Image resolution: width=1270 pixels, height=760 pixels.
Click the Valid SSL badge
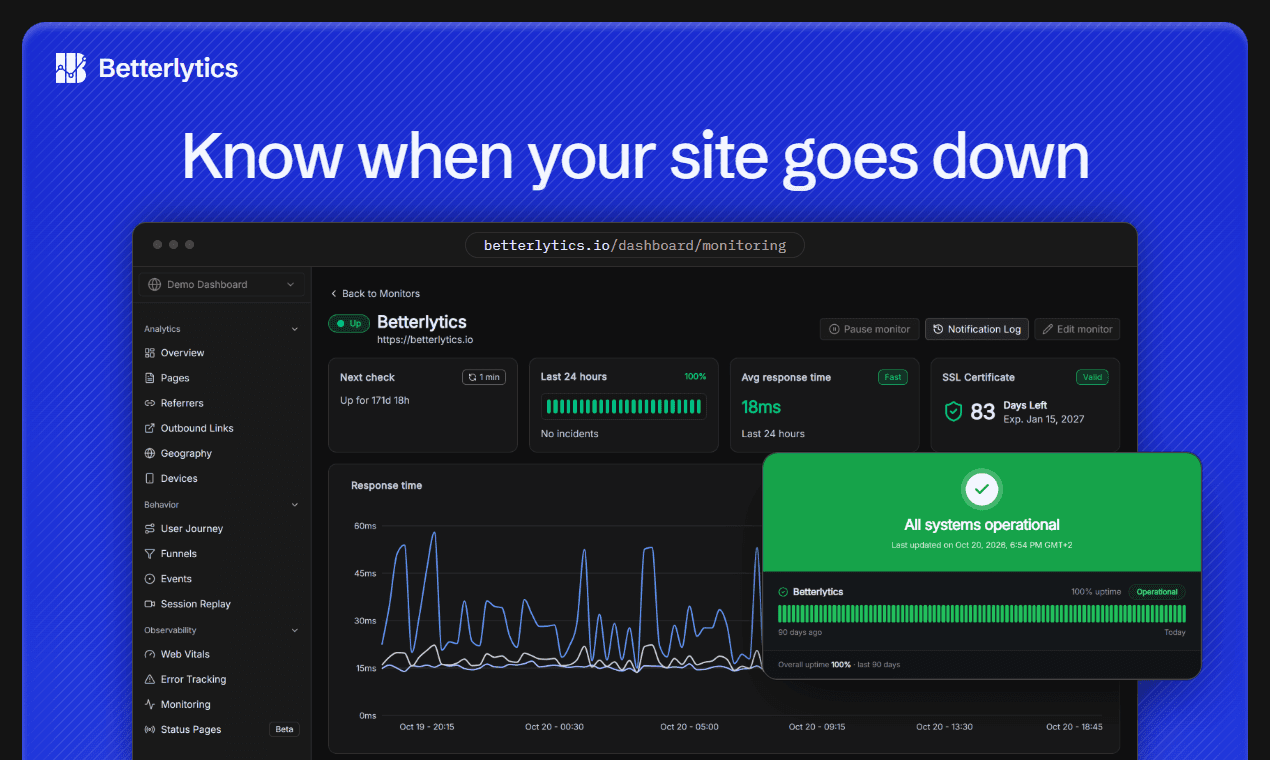pos(1092,377)
